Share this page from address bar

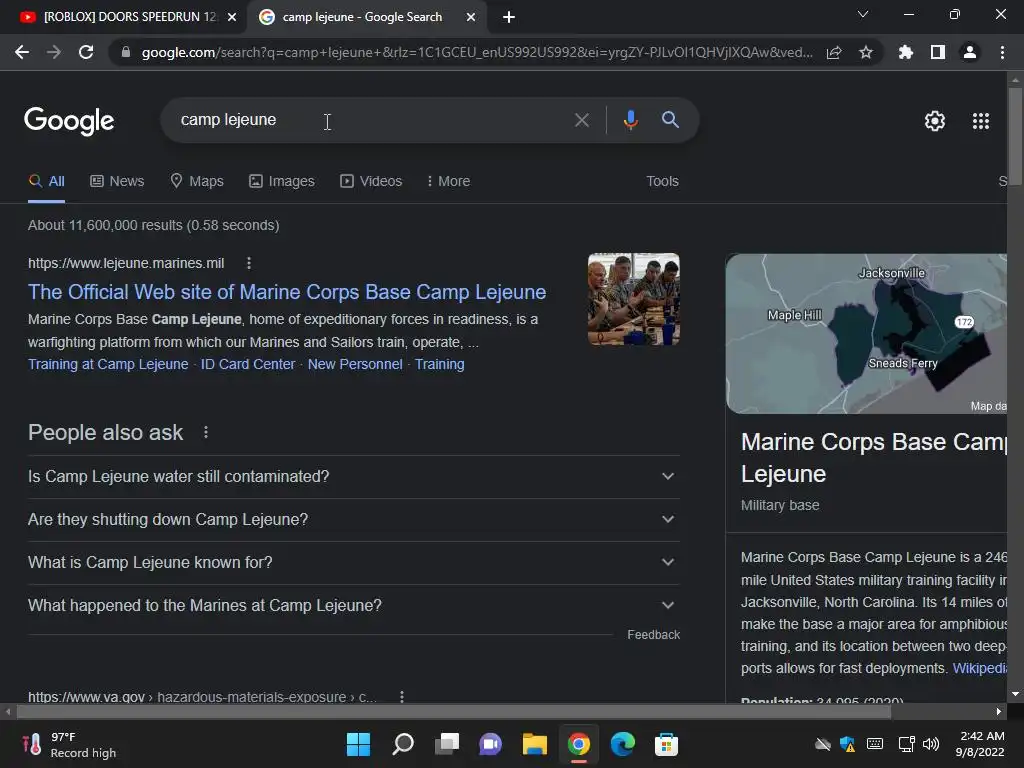click(x=834, y=52)
